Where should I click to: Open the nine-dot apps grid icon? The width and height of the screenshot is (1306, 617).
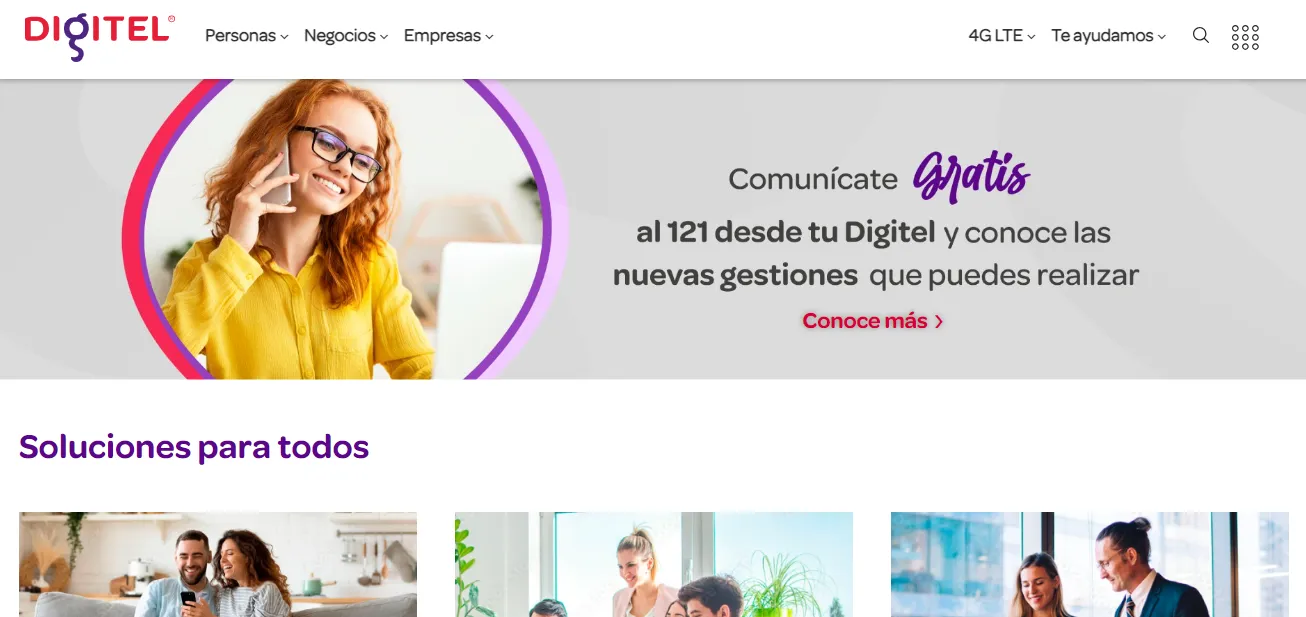click(x=1245, y=37)
